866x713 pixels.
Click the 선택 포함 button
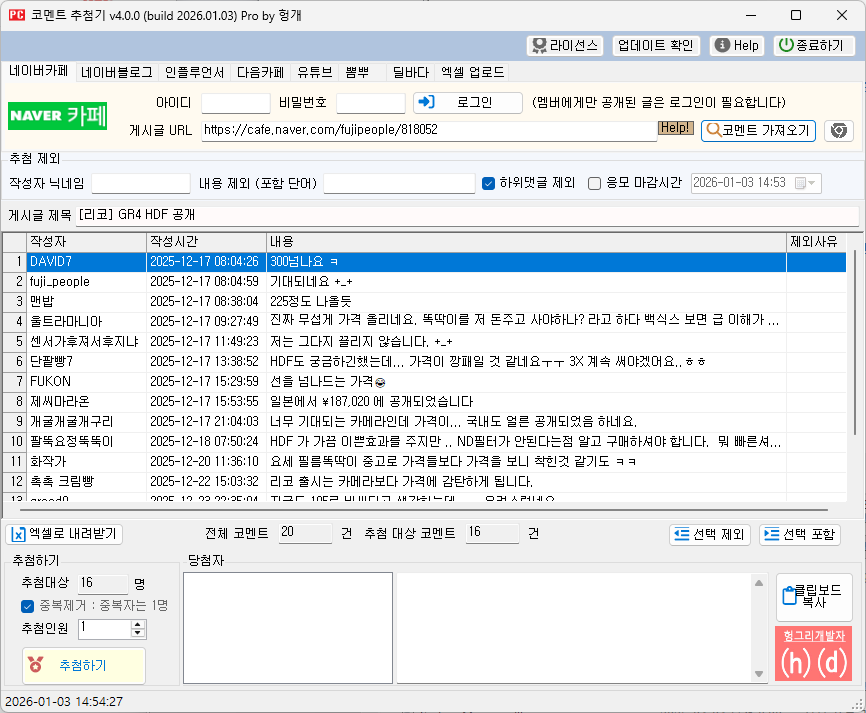click(x=800, y=535)
